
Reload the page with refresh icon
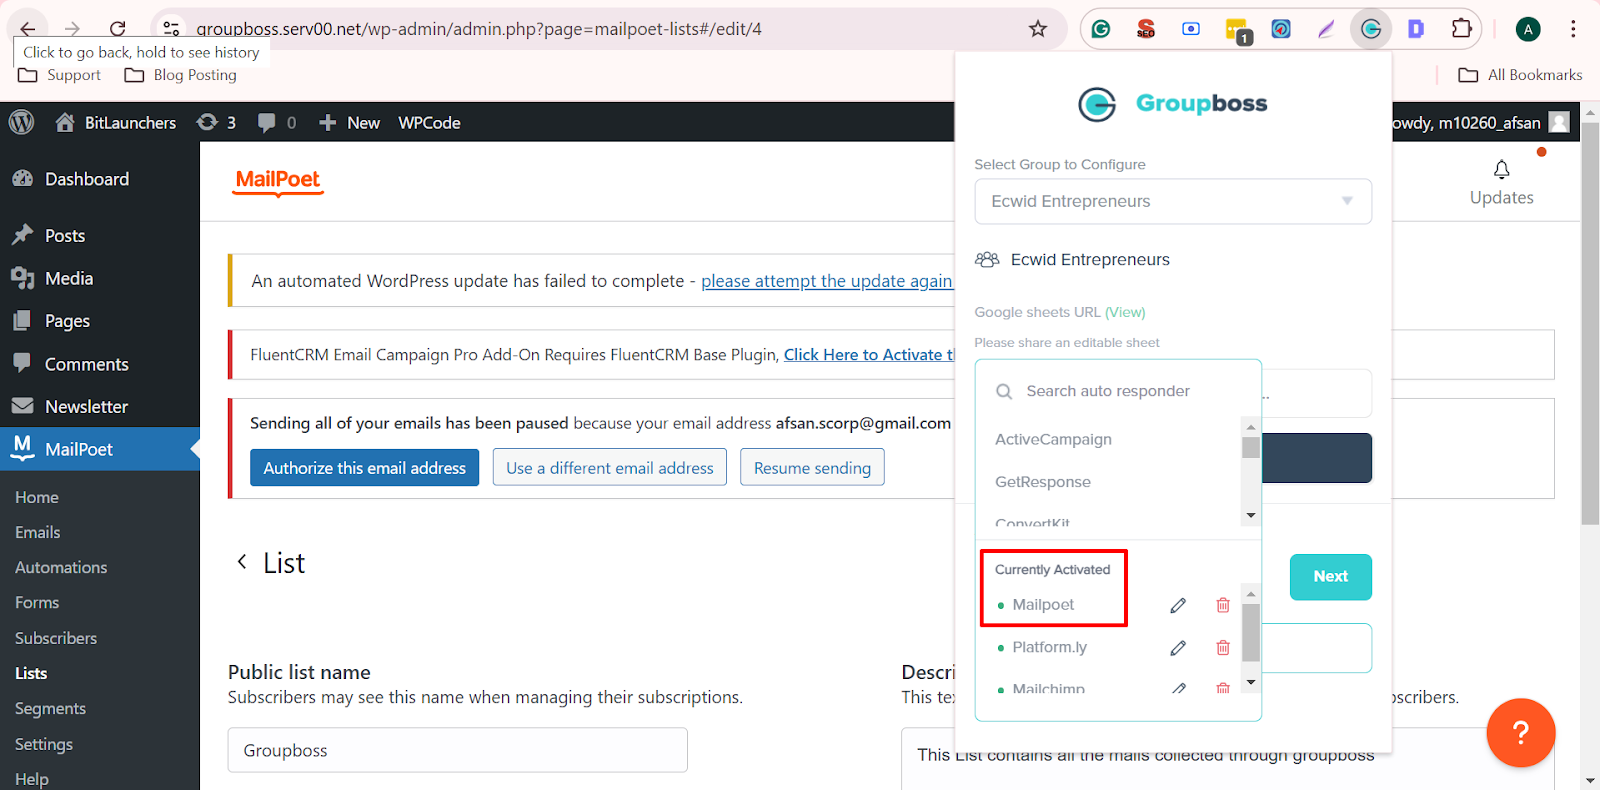pos(118,29)
